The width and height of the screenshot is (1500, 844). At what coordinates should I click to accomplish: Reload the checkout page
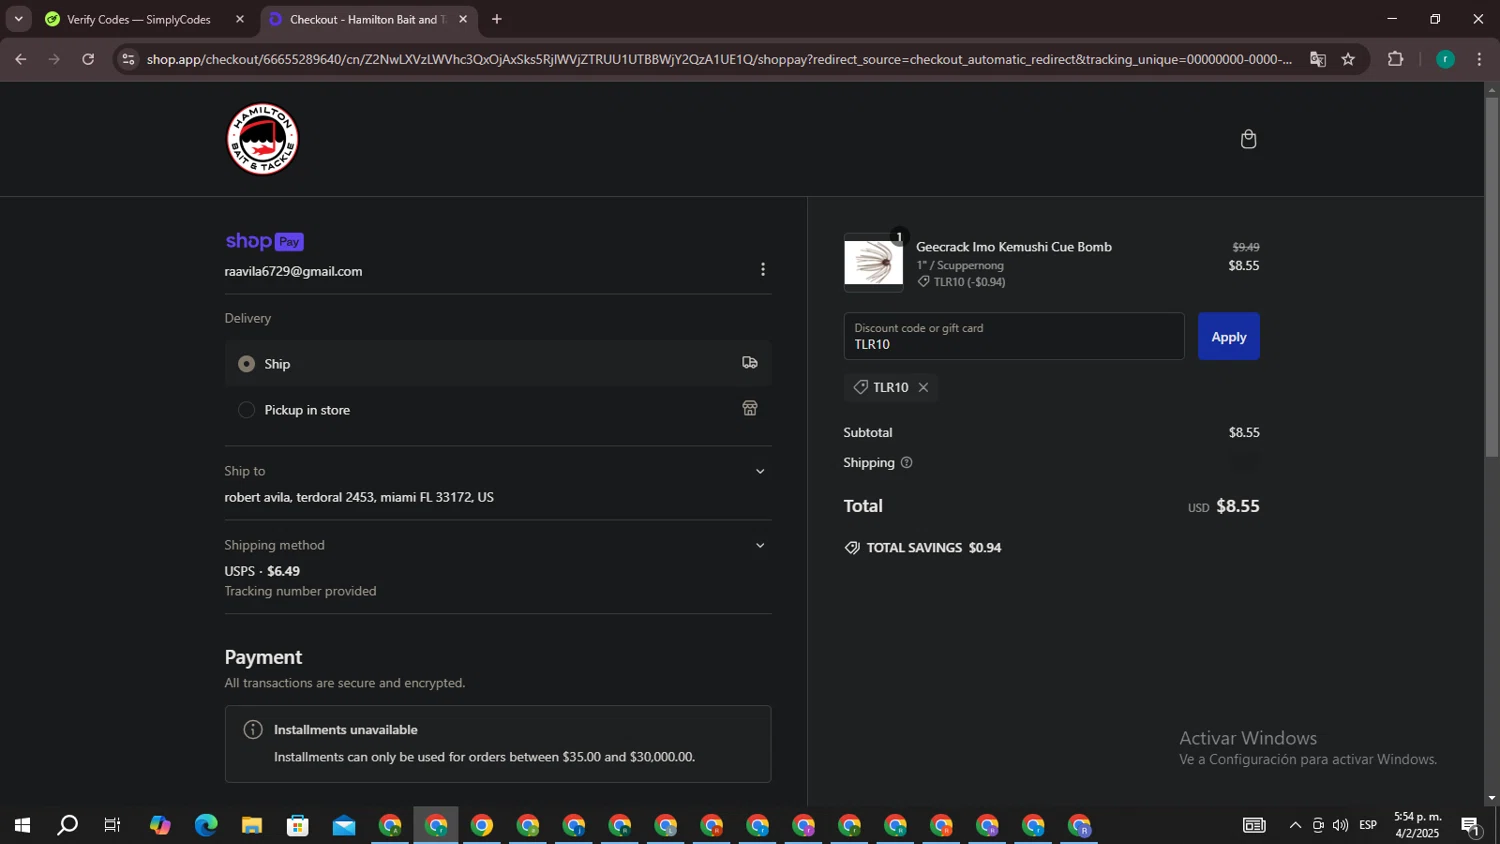coord(88,59)
